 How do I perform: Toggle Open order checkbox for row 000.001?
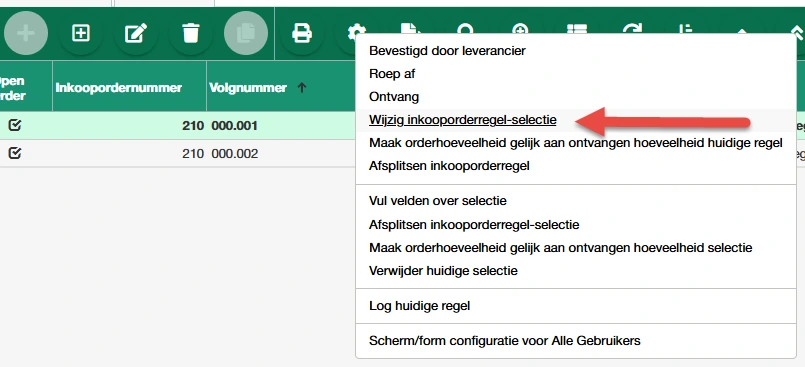pyautogui.click(x=15, y=125)
